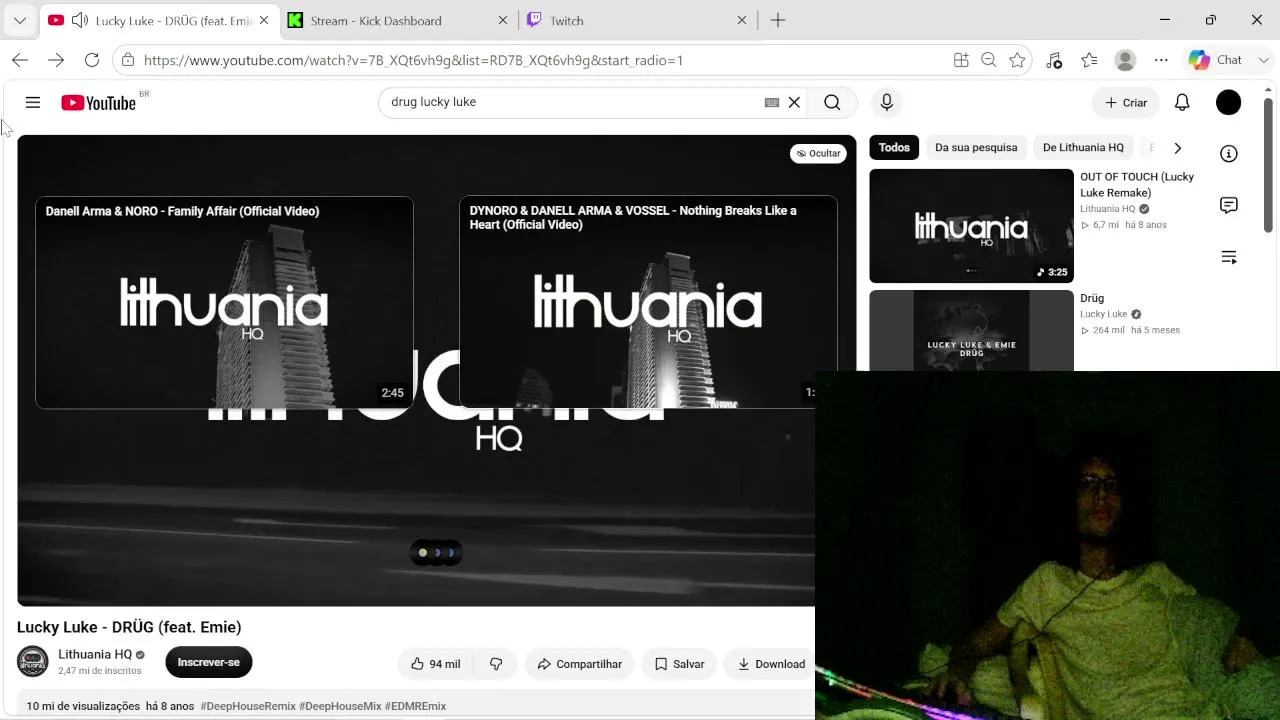Screen dimensions: 1280x720
Task: Close the Lucky Luke YouTube tab
Action: coord(264,20)
